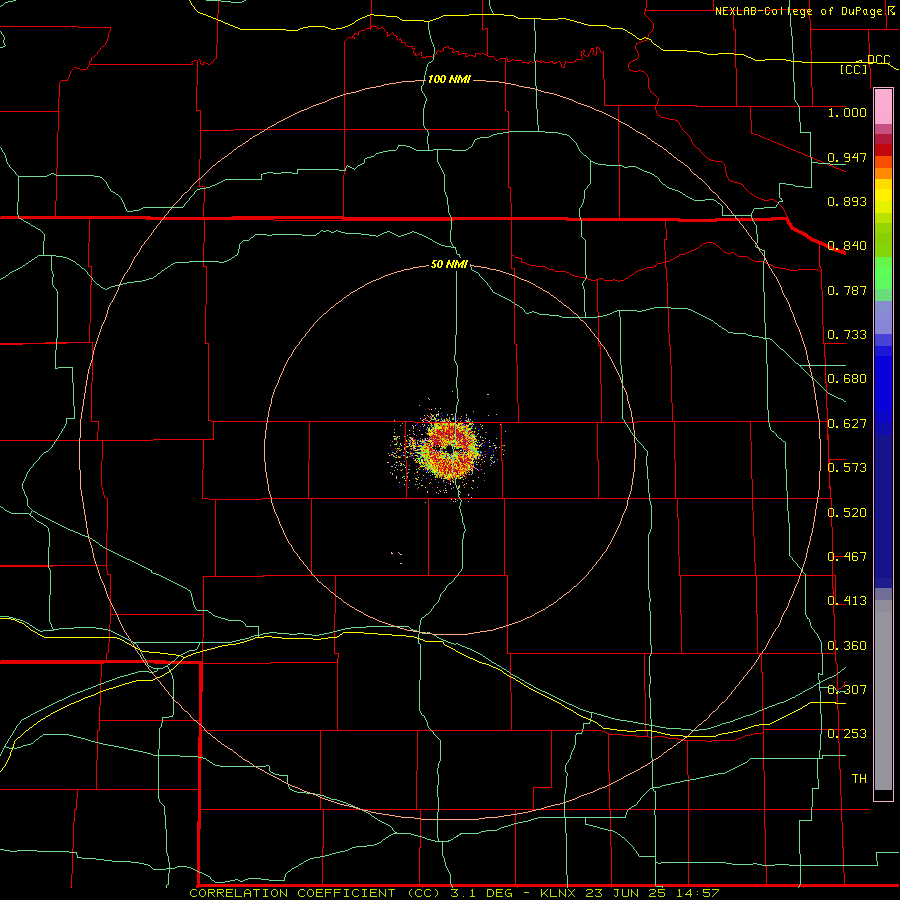Click the 1.000 colorbar value
This screenshot has width=900, height=900.
tap(847, 112)
